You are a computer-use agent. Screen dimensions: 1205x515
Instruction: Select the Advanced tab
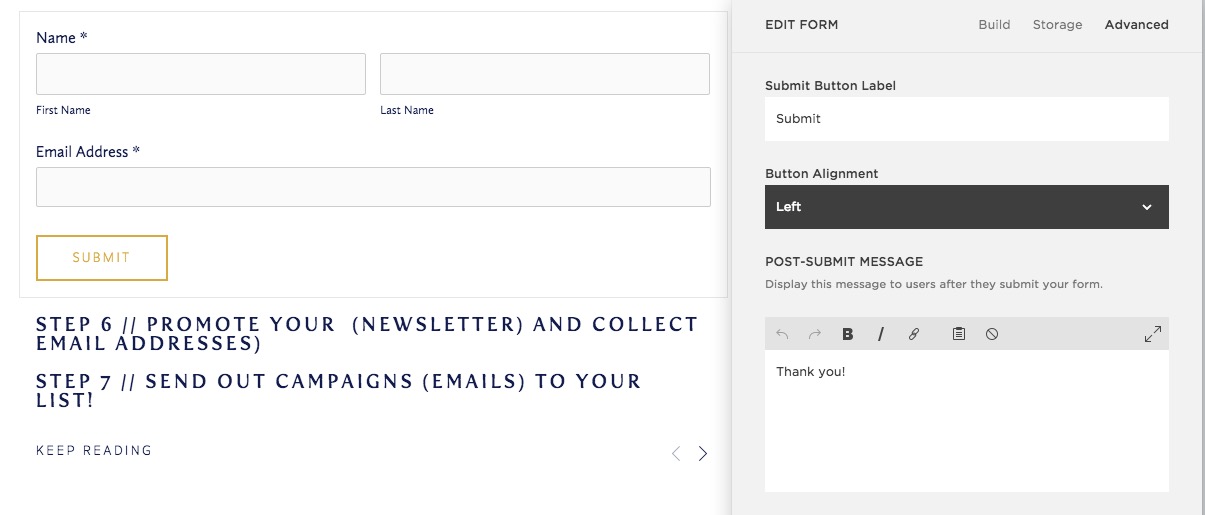tap(1136, 24)
